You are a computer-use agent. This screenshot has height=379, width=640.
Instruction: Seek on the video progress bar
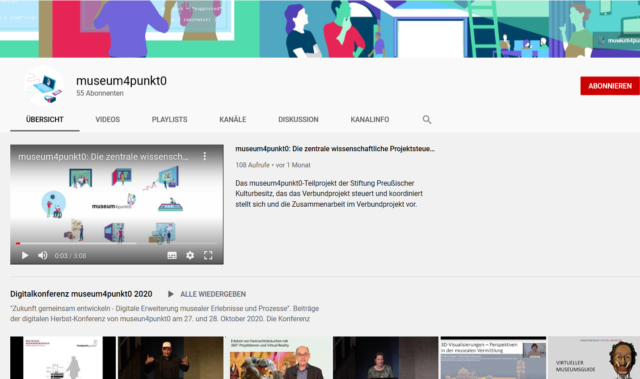pos(117,244)
